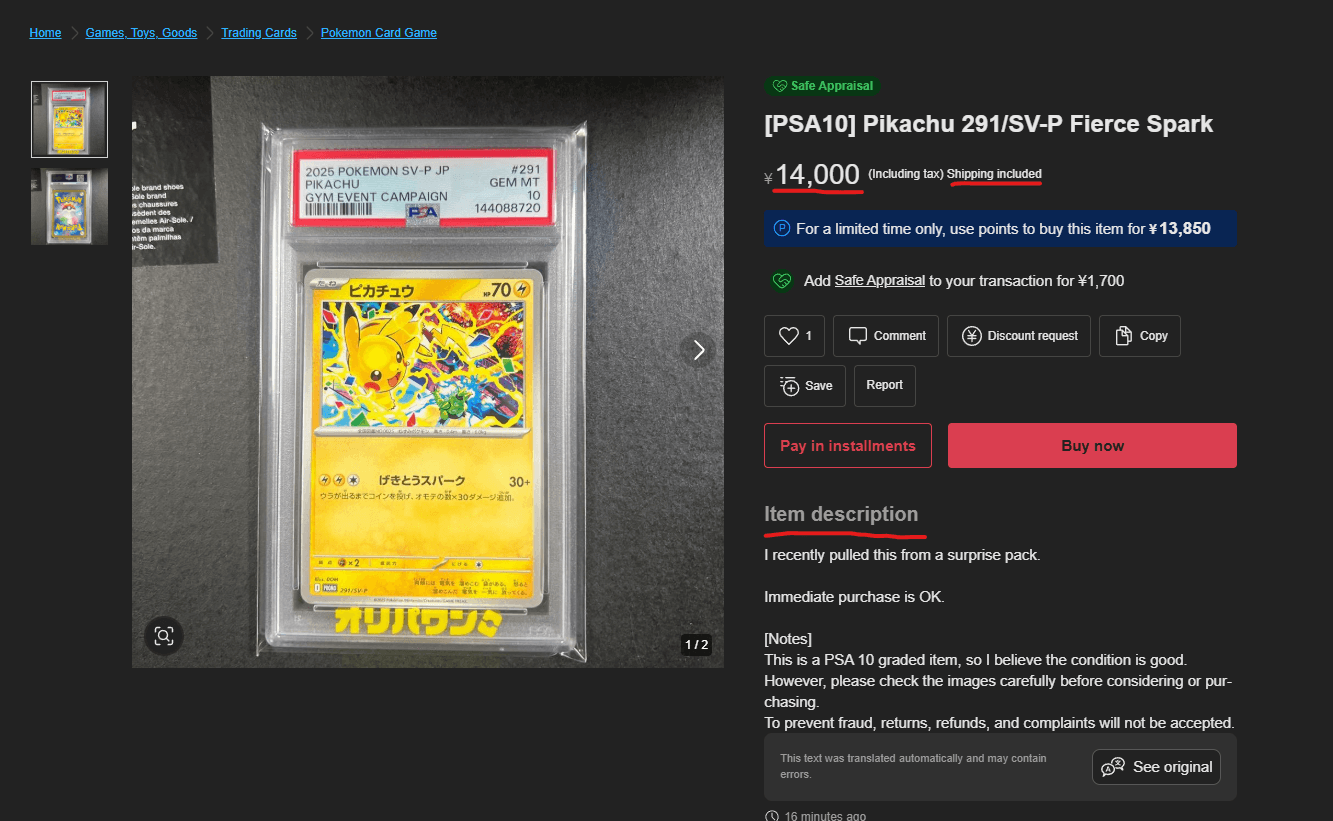Image resolution: width=1333 pixels, height=821 pixels.
Task: Click the translate icon beside See original
Action: click(x=1113, y=767)
